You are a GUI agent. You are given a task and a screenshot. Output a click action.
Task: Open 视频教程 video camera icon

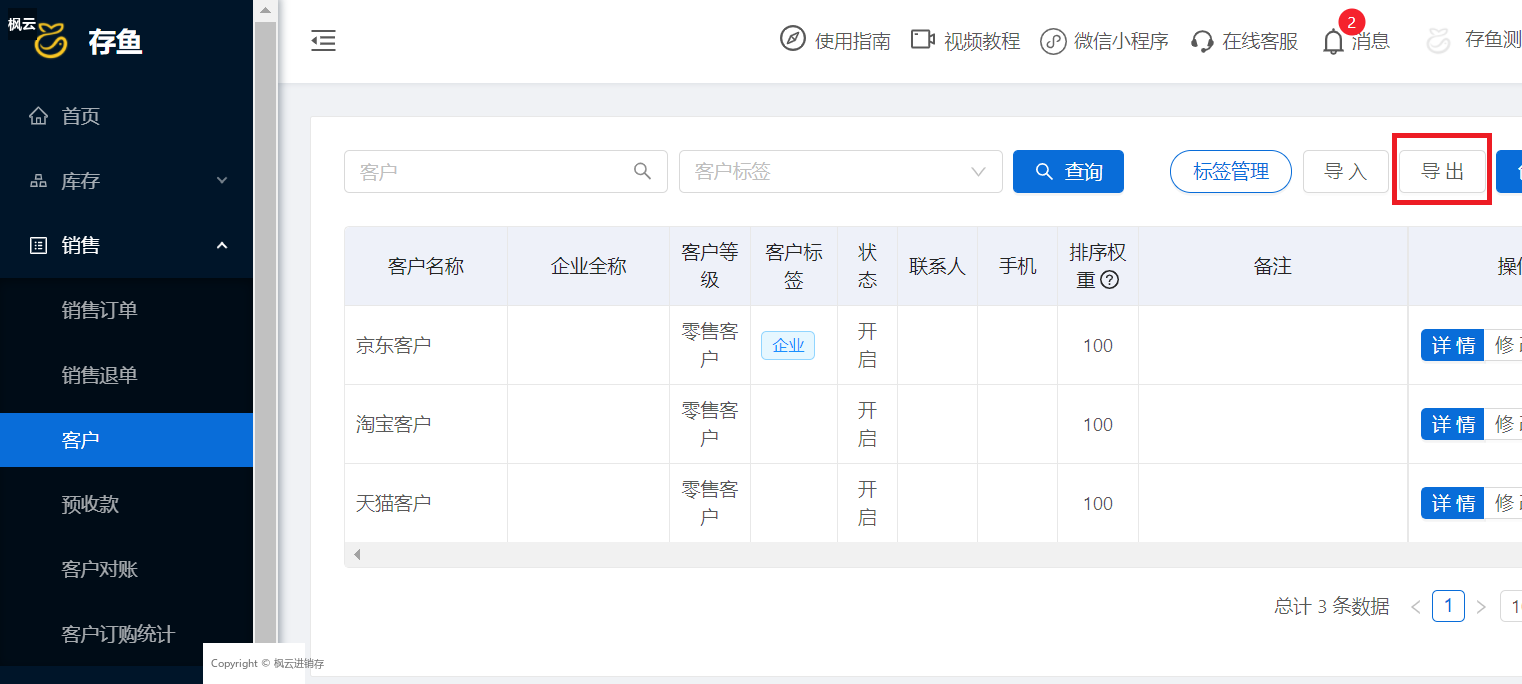[923, 40]
